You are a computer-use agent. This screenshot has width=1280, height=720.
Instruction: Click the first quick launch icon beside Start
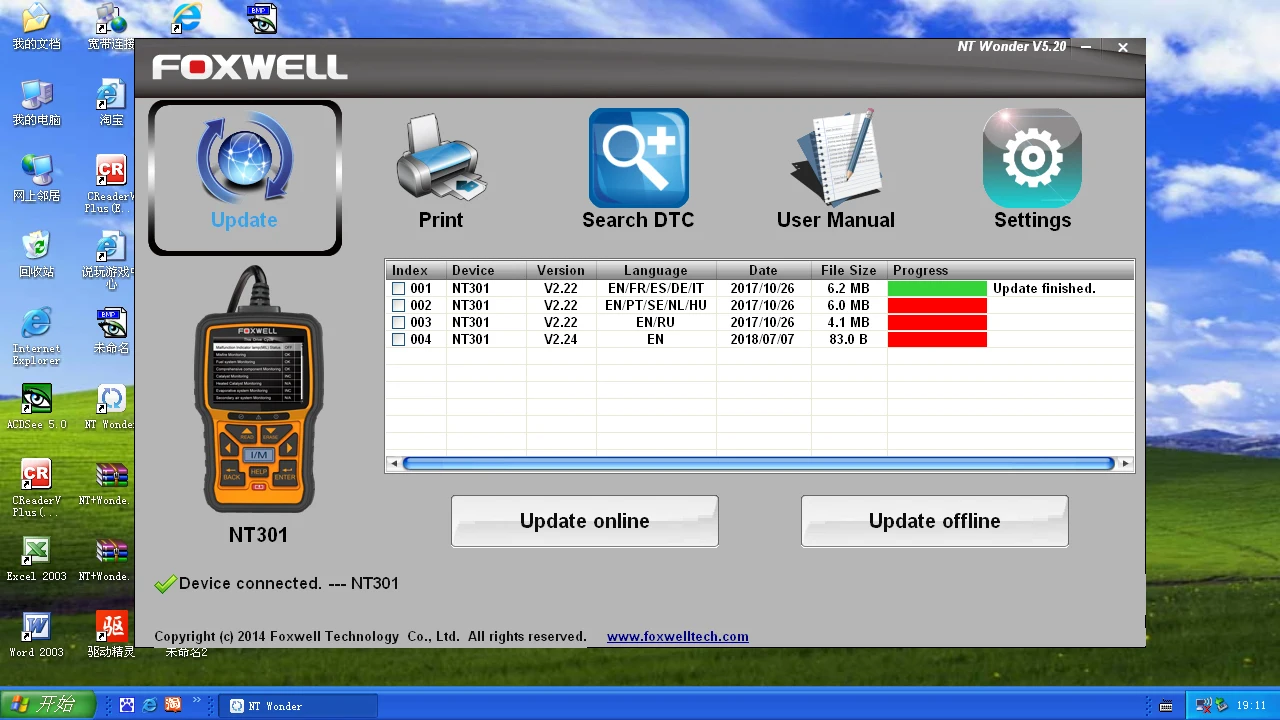tap(126, 705)
